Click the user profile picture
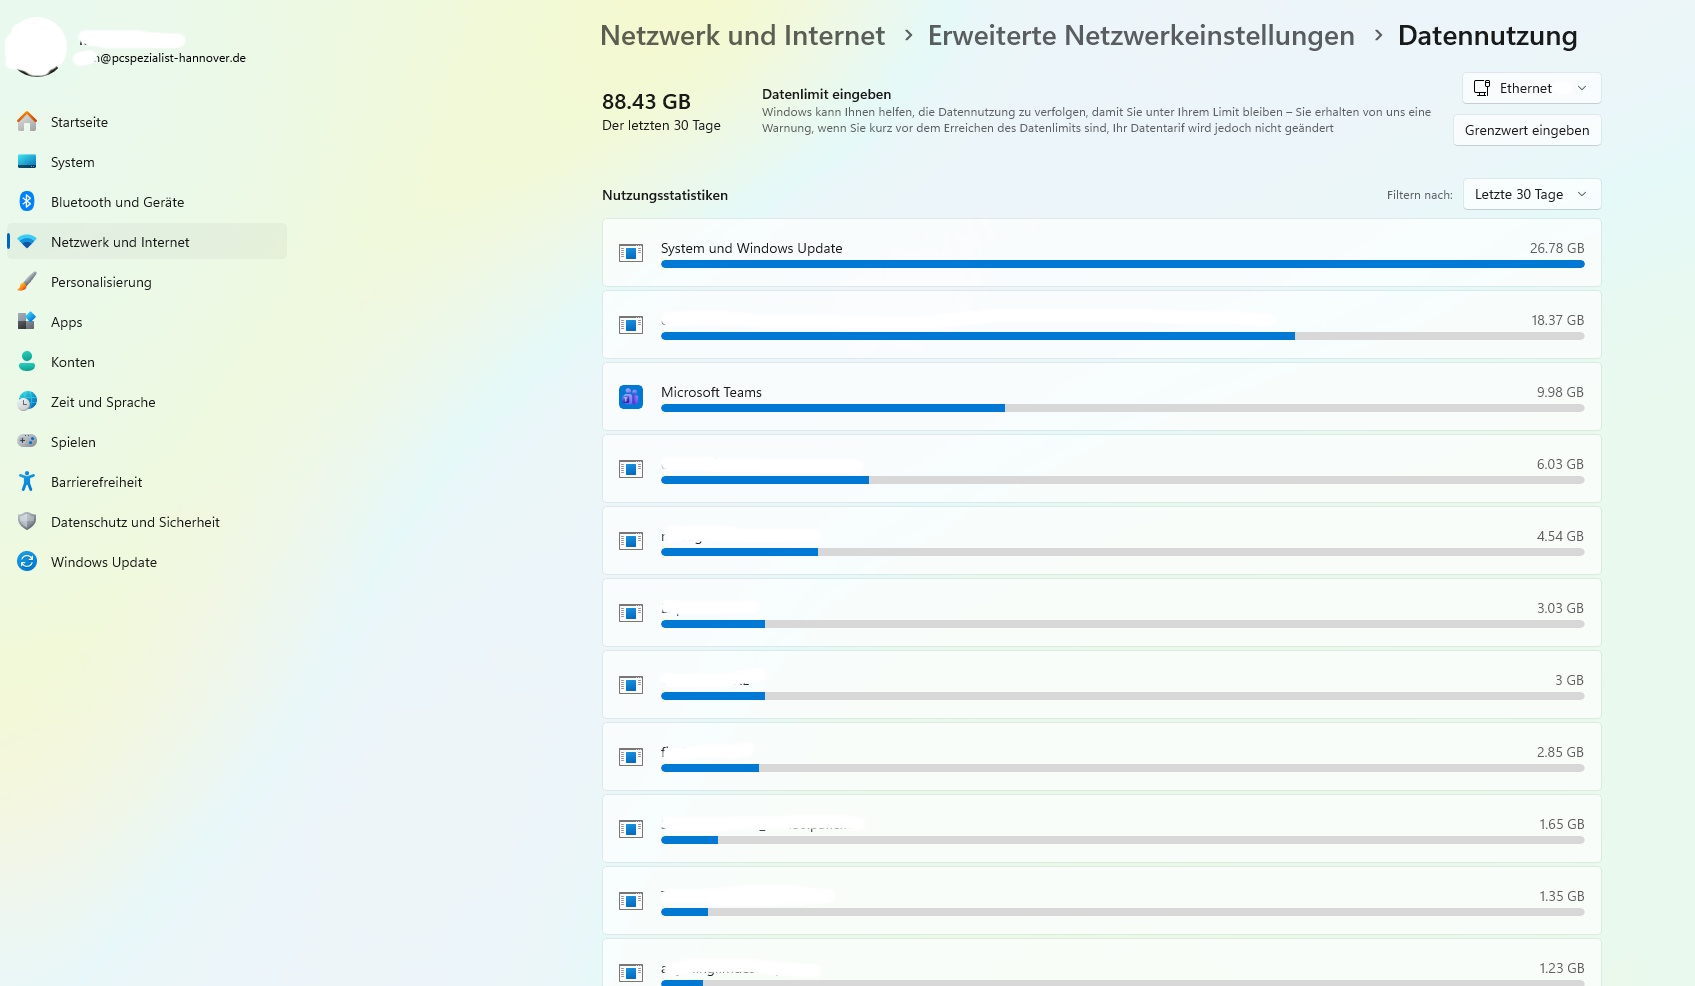 (37, 47)
